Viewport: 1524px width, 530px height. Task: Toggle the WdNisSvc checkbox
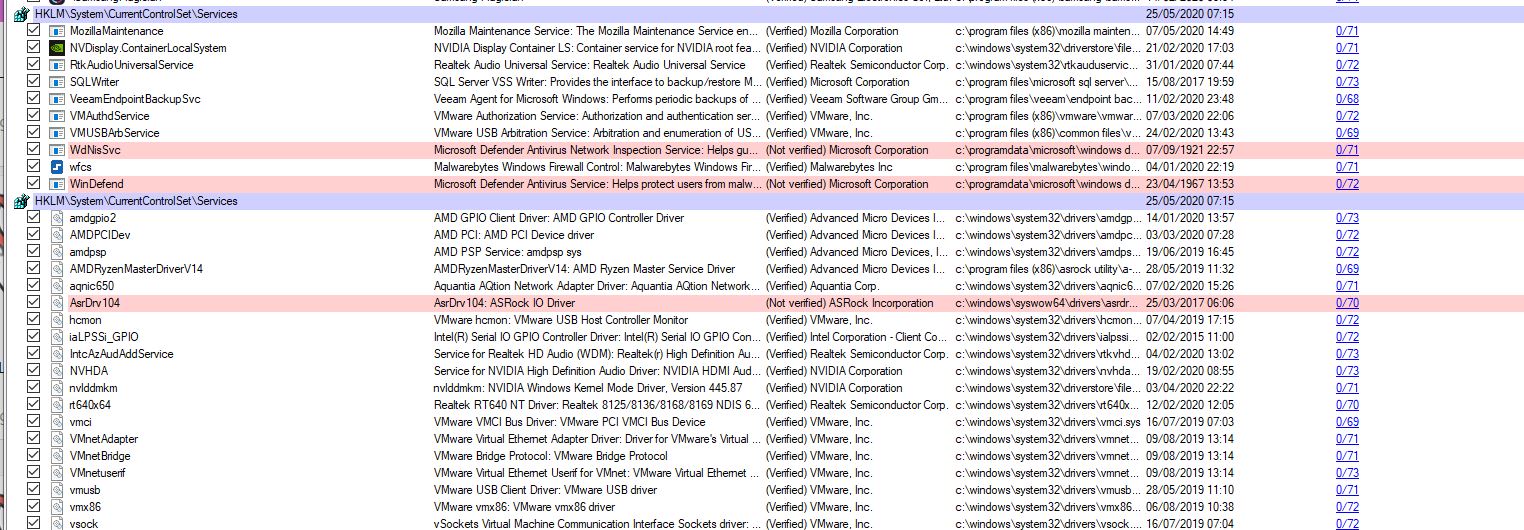point(33,150)
